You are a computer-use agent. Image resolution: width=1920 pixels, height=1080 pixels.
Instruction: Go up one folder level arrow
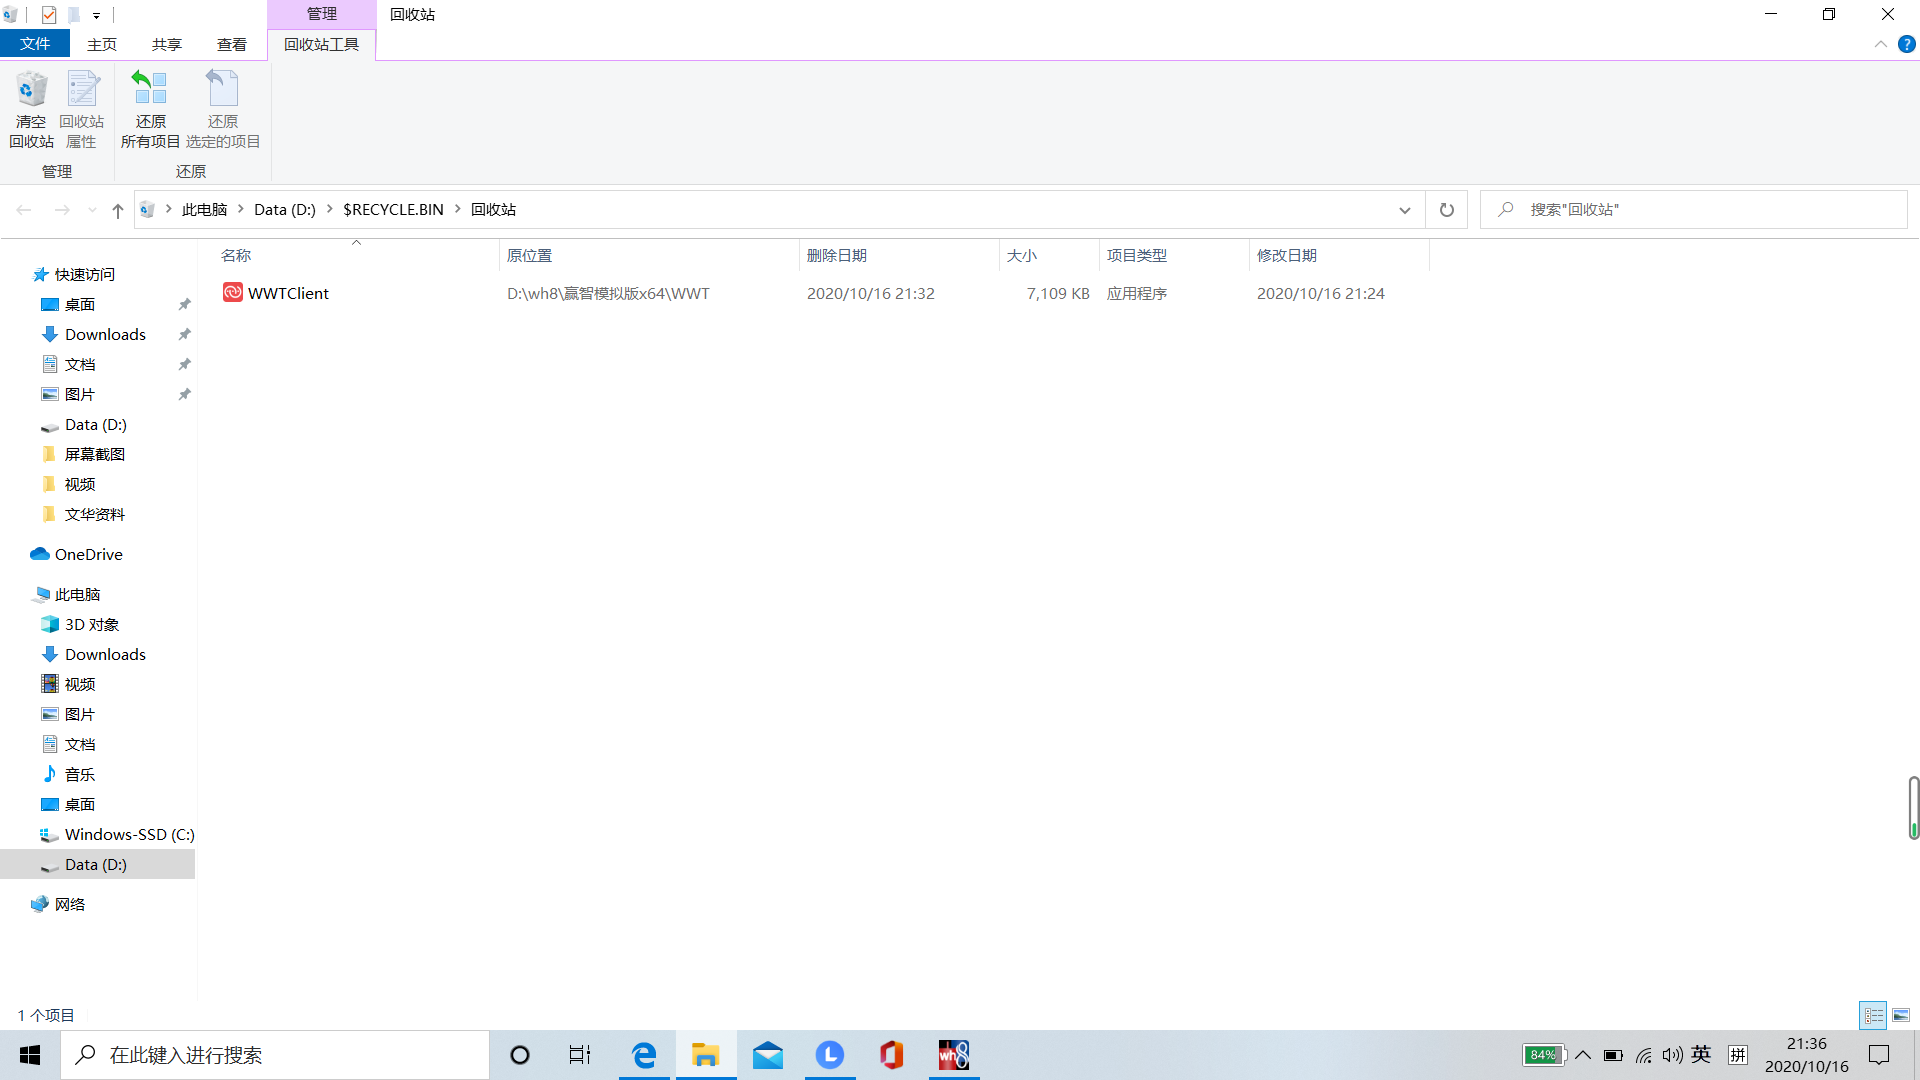coord(118,210)
